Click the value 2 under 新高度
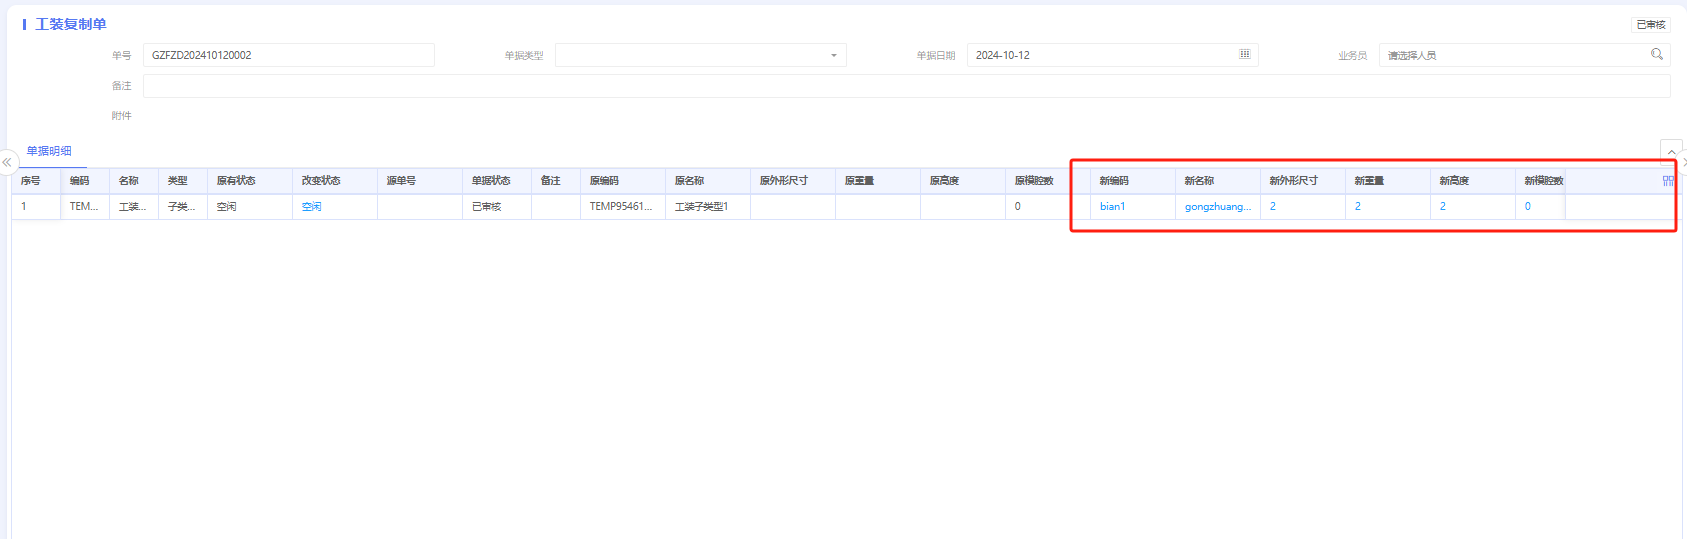Screen dimensions: 1687x539 (x=1443, y=207)
